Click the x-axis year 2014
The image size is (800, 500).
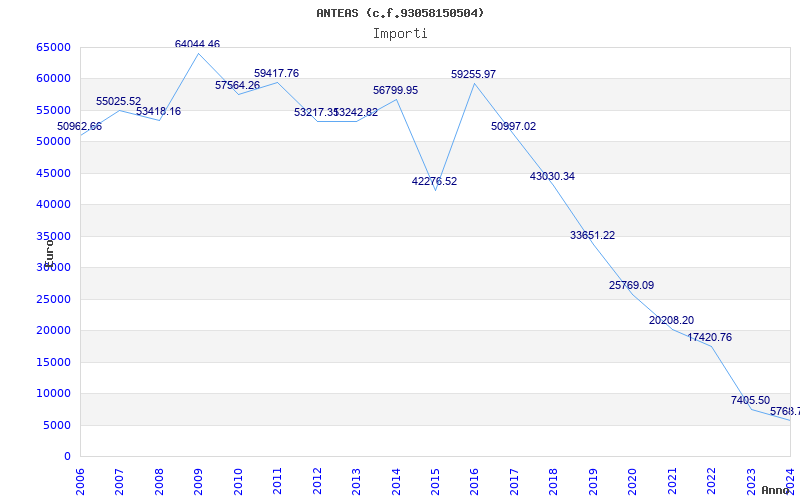[396, 481]
